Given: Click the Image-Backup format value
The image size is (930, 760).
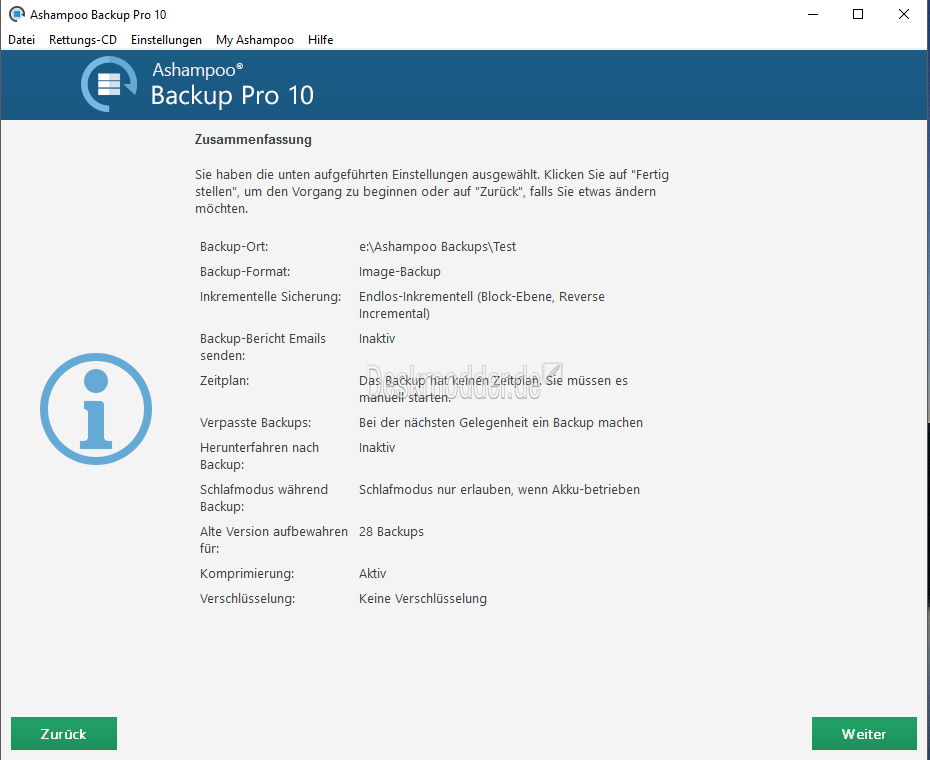Looking at the screenshot, I should (400, 271).
